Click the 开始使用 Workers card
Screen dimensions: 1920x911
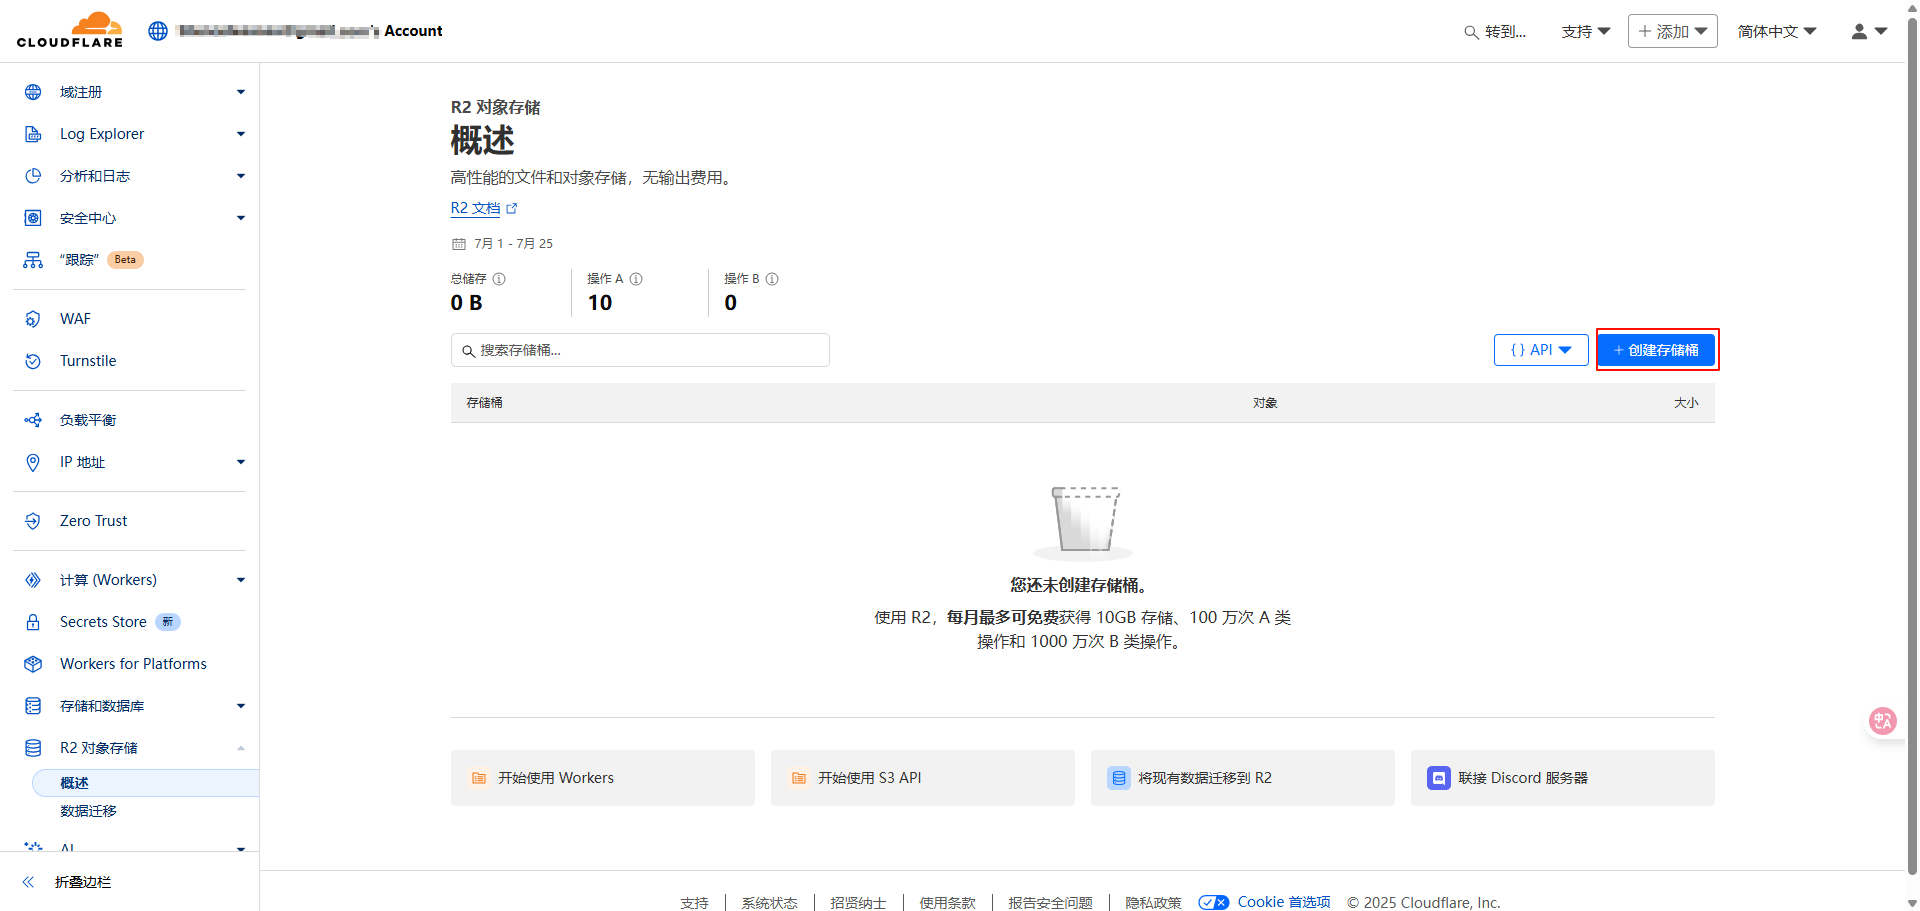point(602,778)
